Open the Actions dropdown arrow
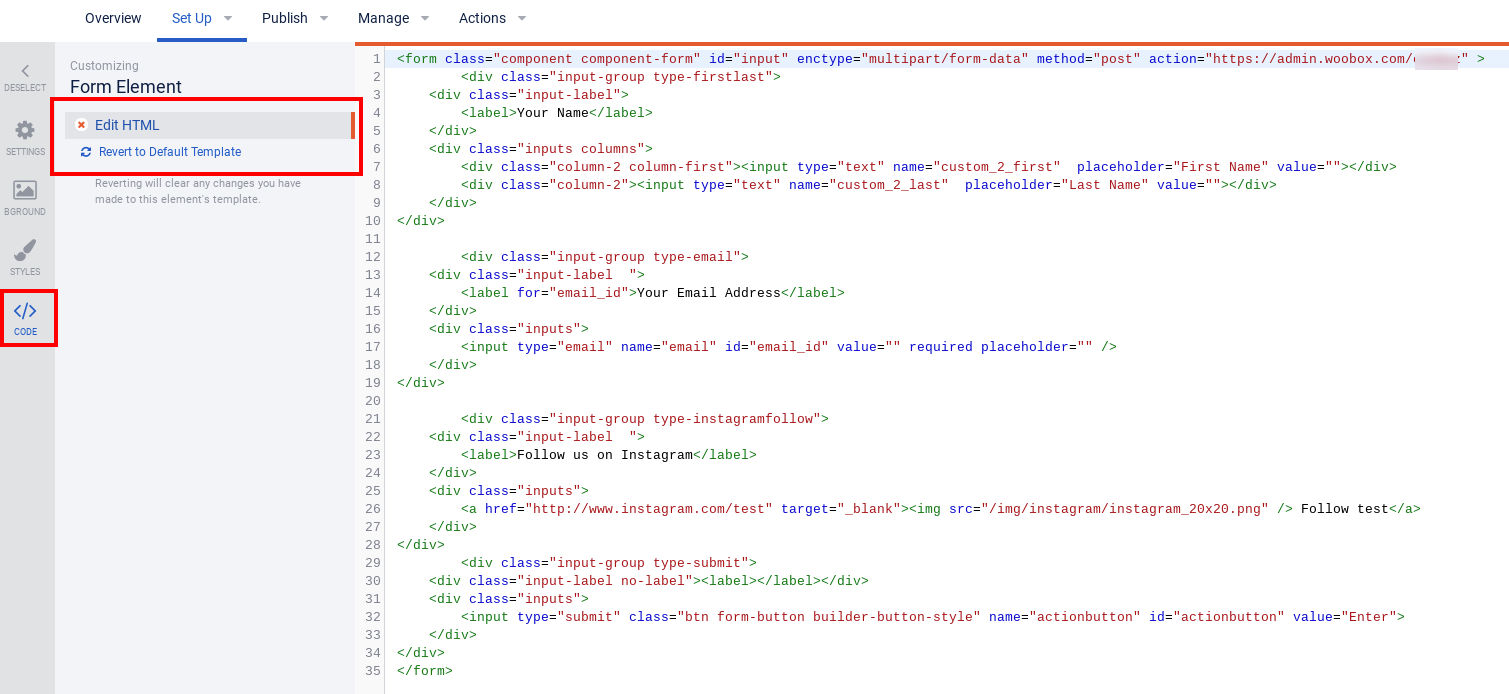Screen dimensions: 1509x694 (x=522, y=19)
